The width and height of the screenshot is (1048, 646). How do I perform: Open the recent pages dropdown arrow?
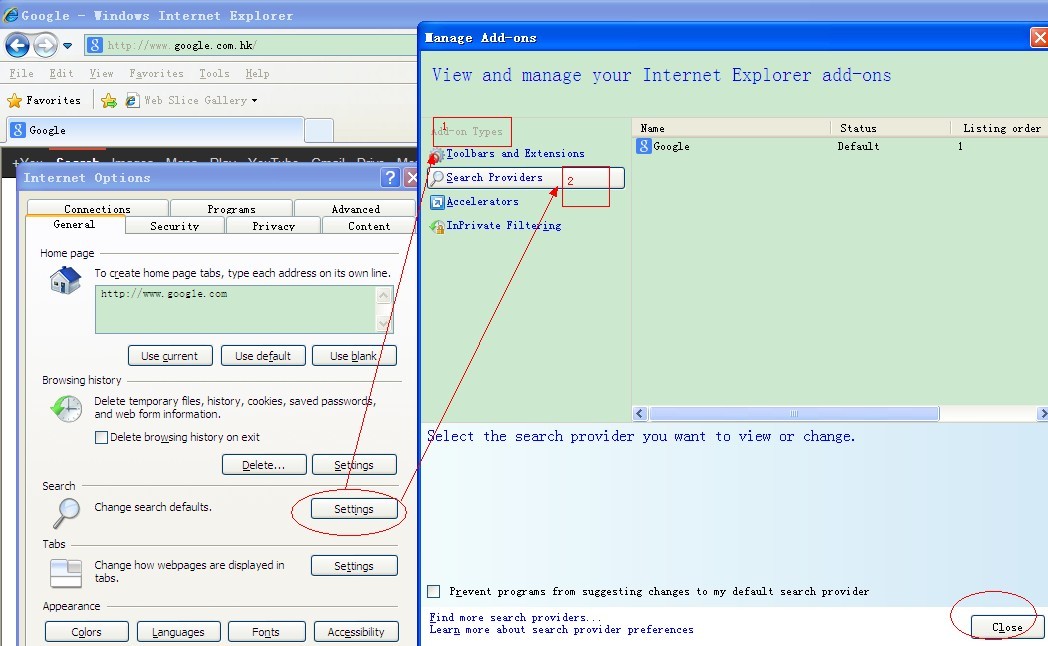[68, 46]
